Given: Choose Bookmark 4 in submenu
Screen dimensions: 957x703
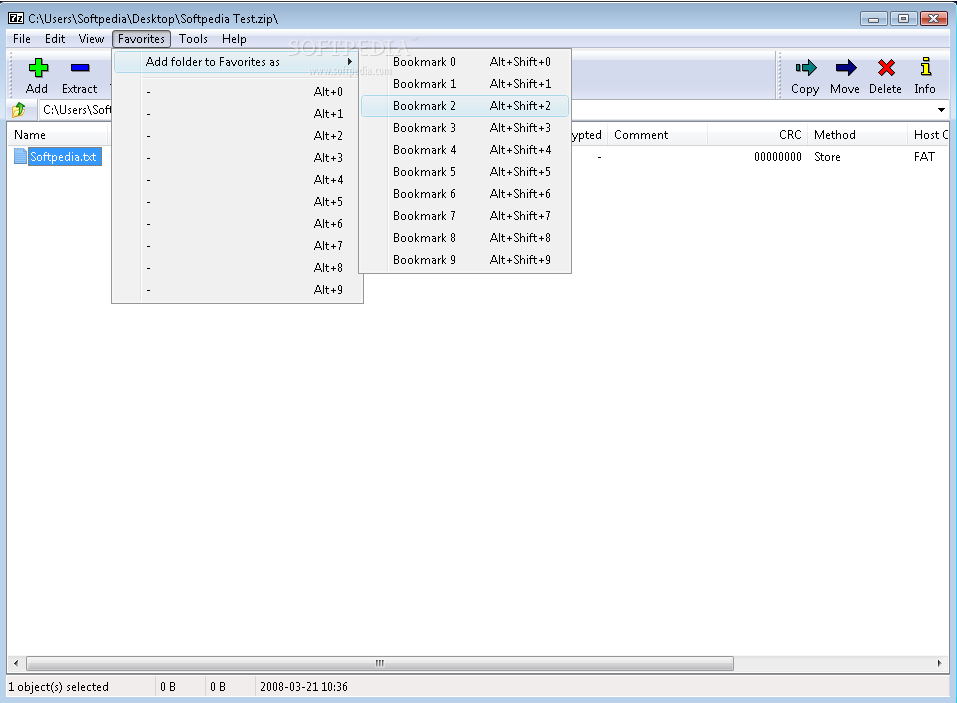Looking at the screenshot, I should [x=465, y=150].
